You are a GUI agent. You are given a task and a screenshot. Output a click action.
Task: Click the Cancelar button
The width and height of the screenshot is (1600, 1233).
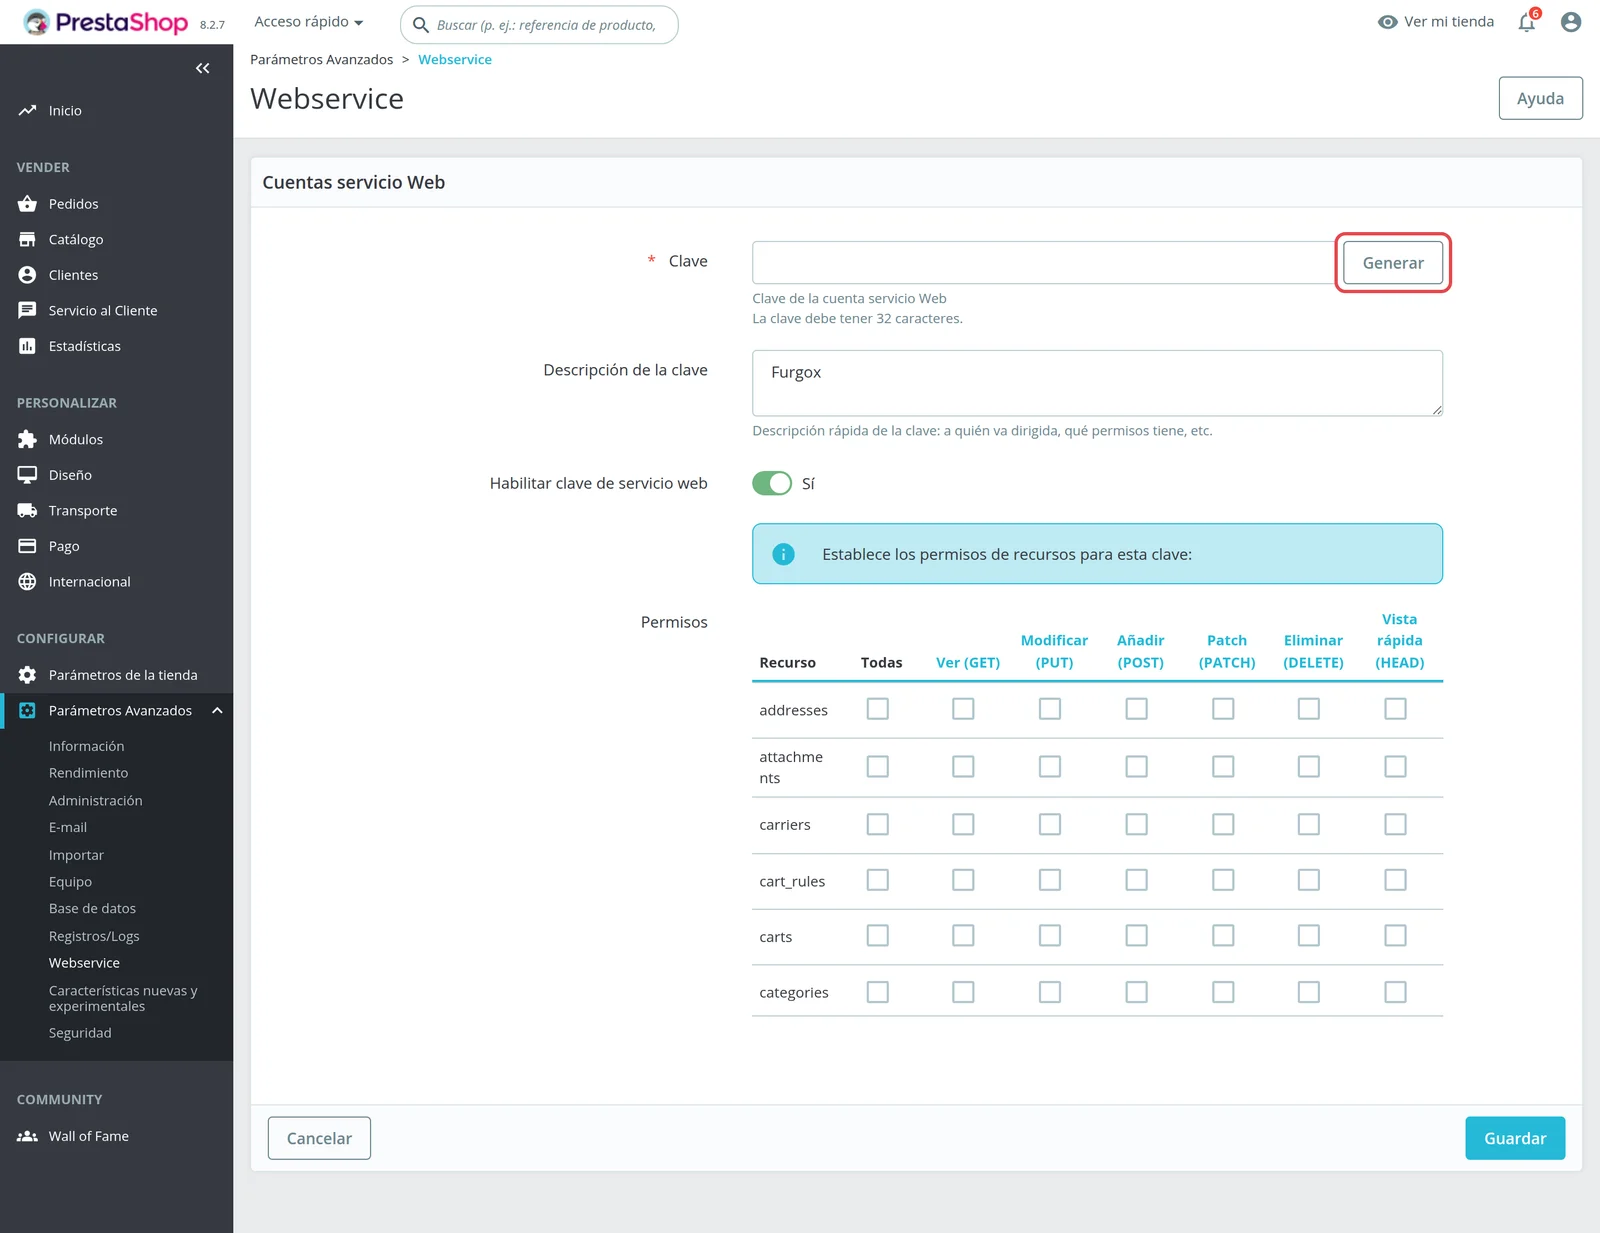coord(319,1138)
